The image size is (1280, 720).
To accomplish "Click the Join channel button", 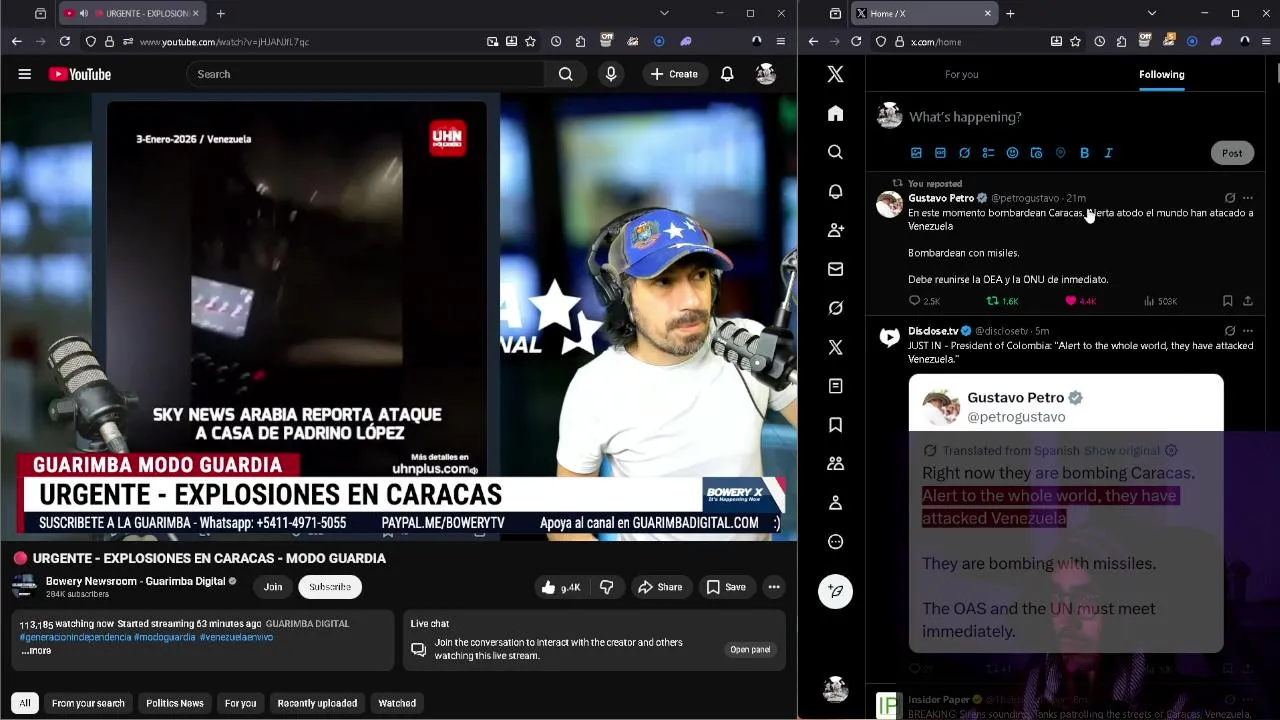I will [273, 587].
